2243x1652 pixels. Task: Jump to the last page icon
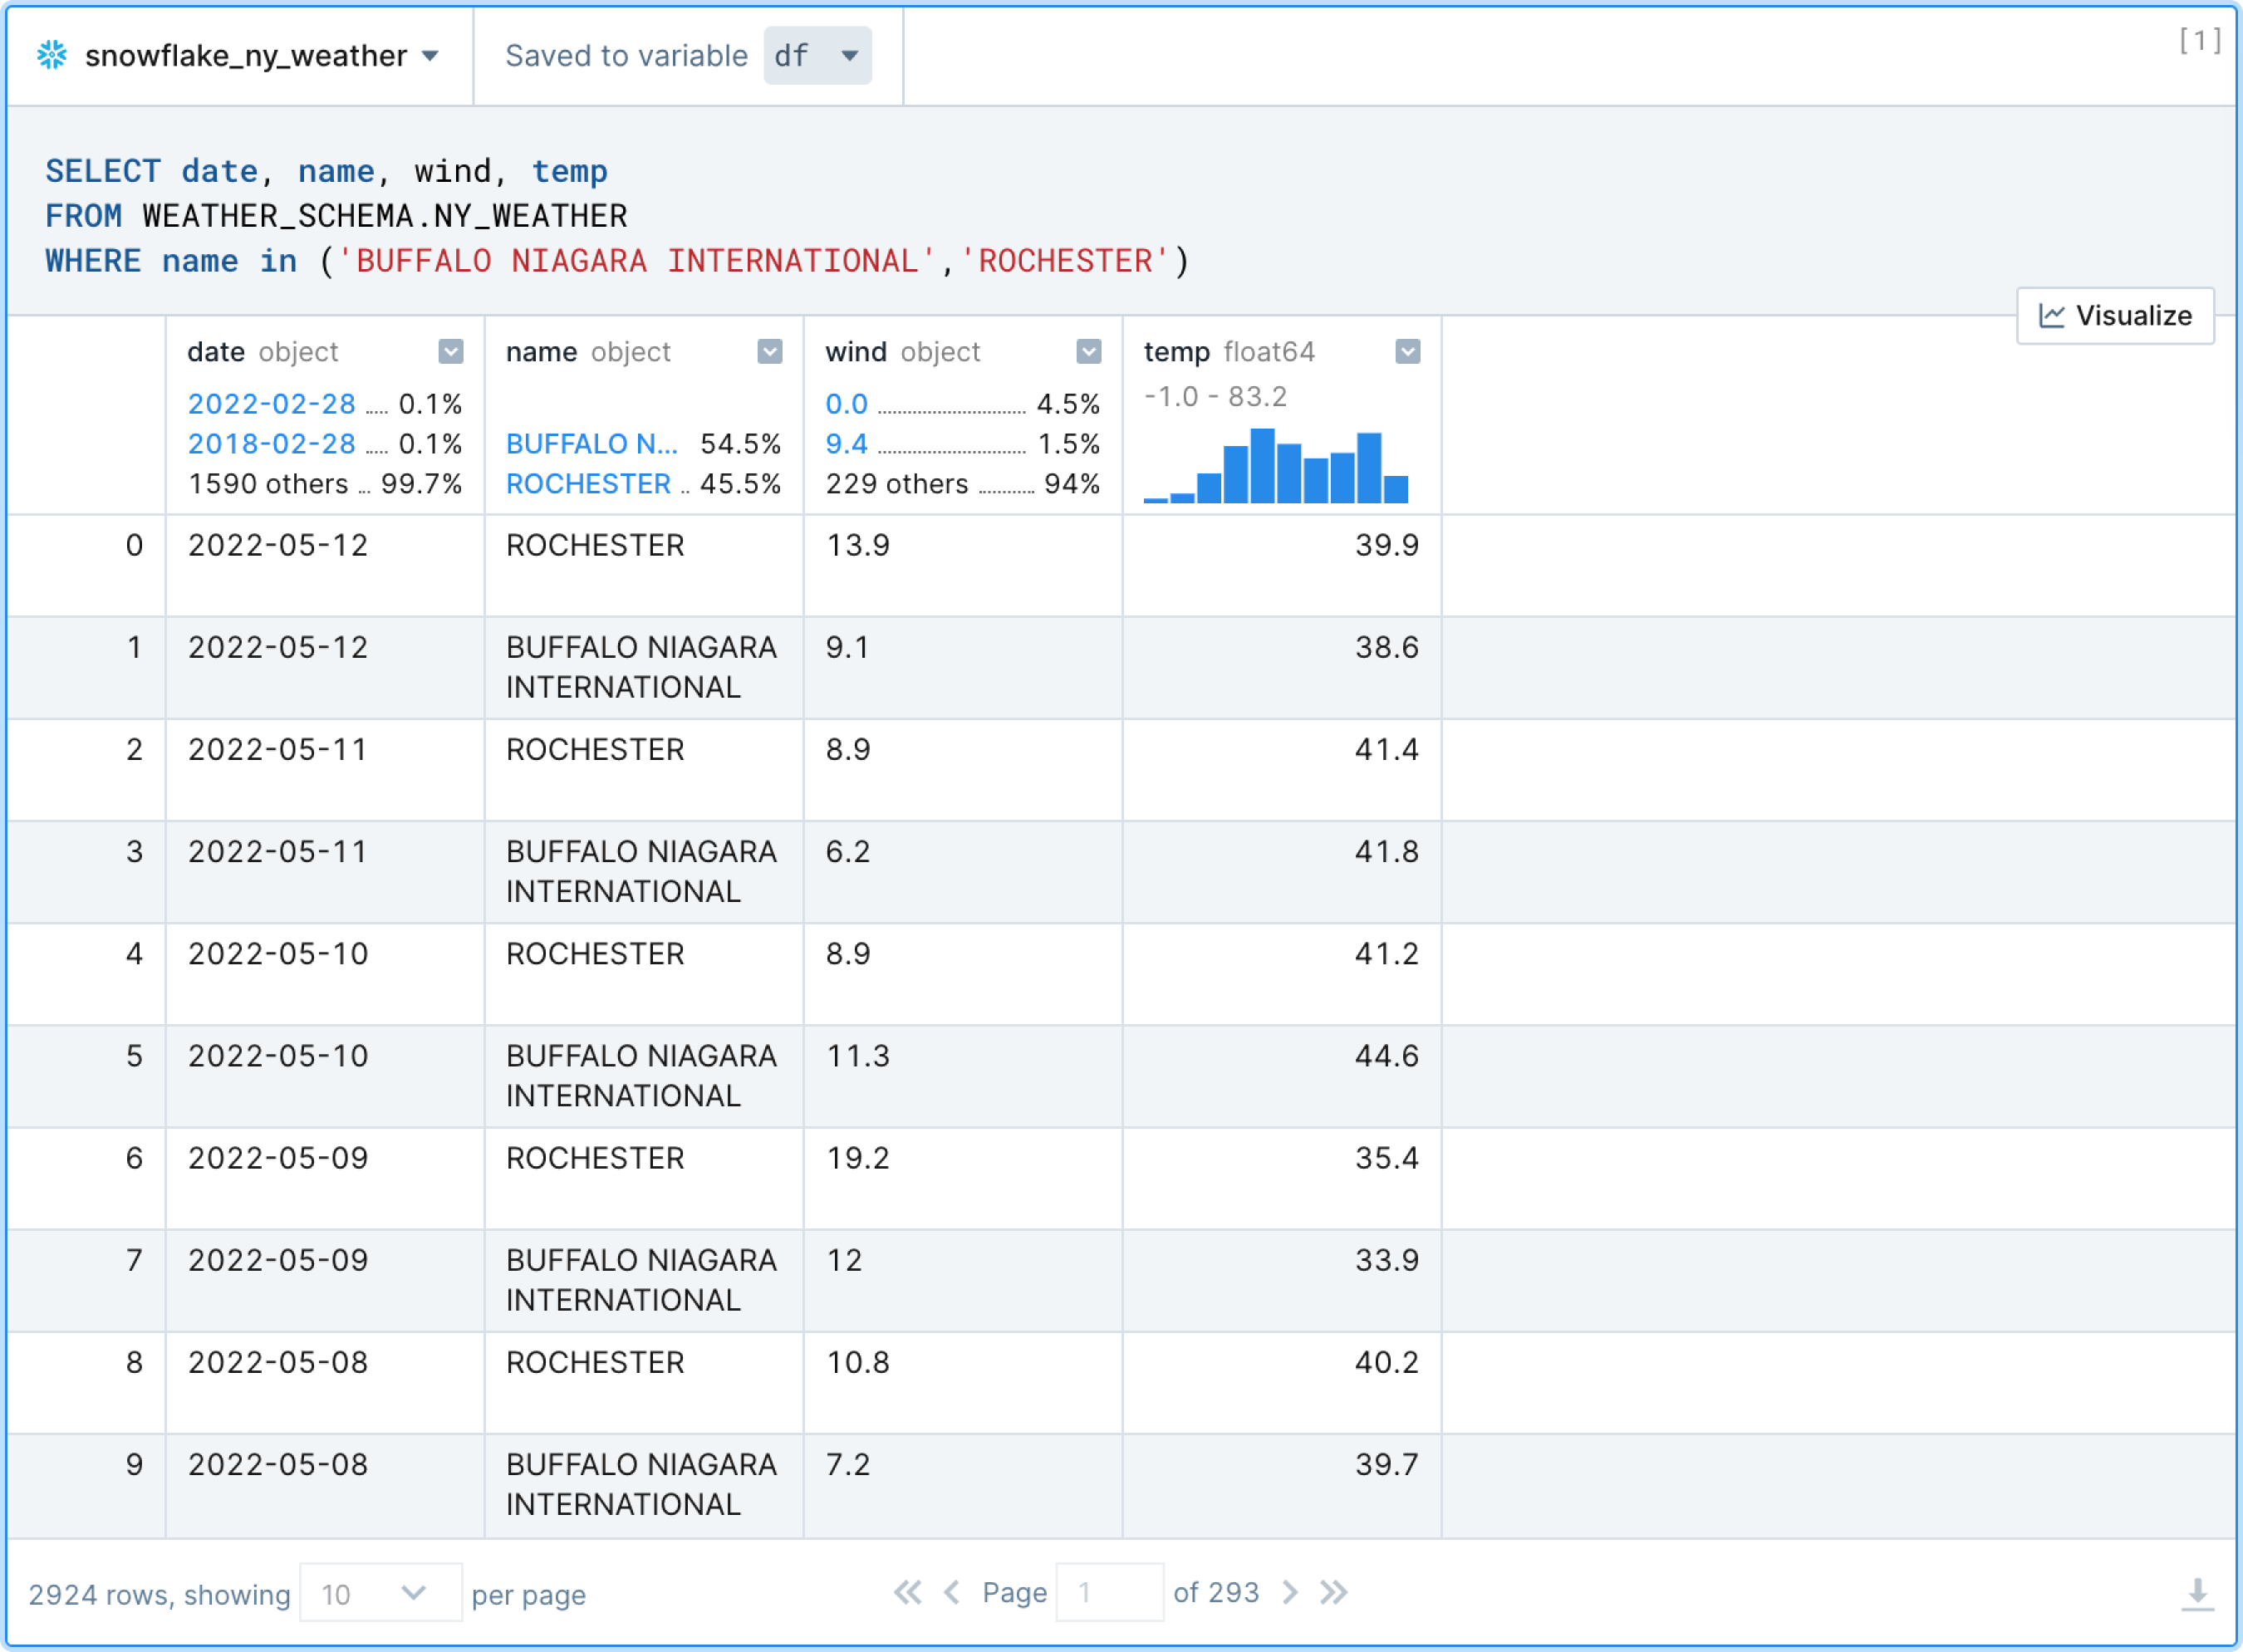[x=1334, y=1592]
